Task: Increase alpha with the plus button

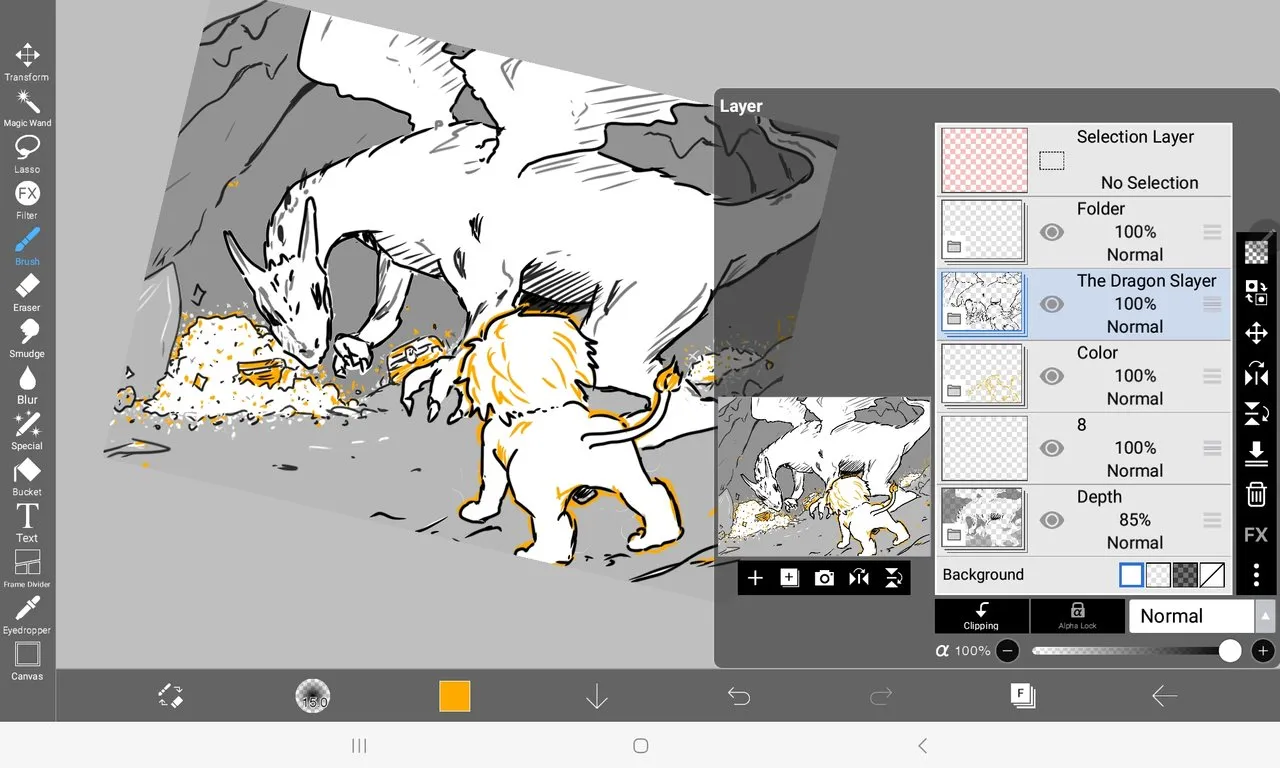Action: [x=1263, y=651]
